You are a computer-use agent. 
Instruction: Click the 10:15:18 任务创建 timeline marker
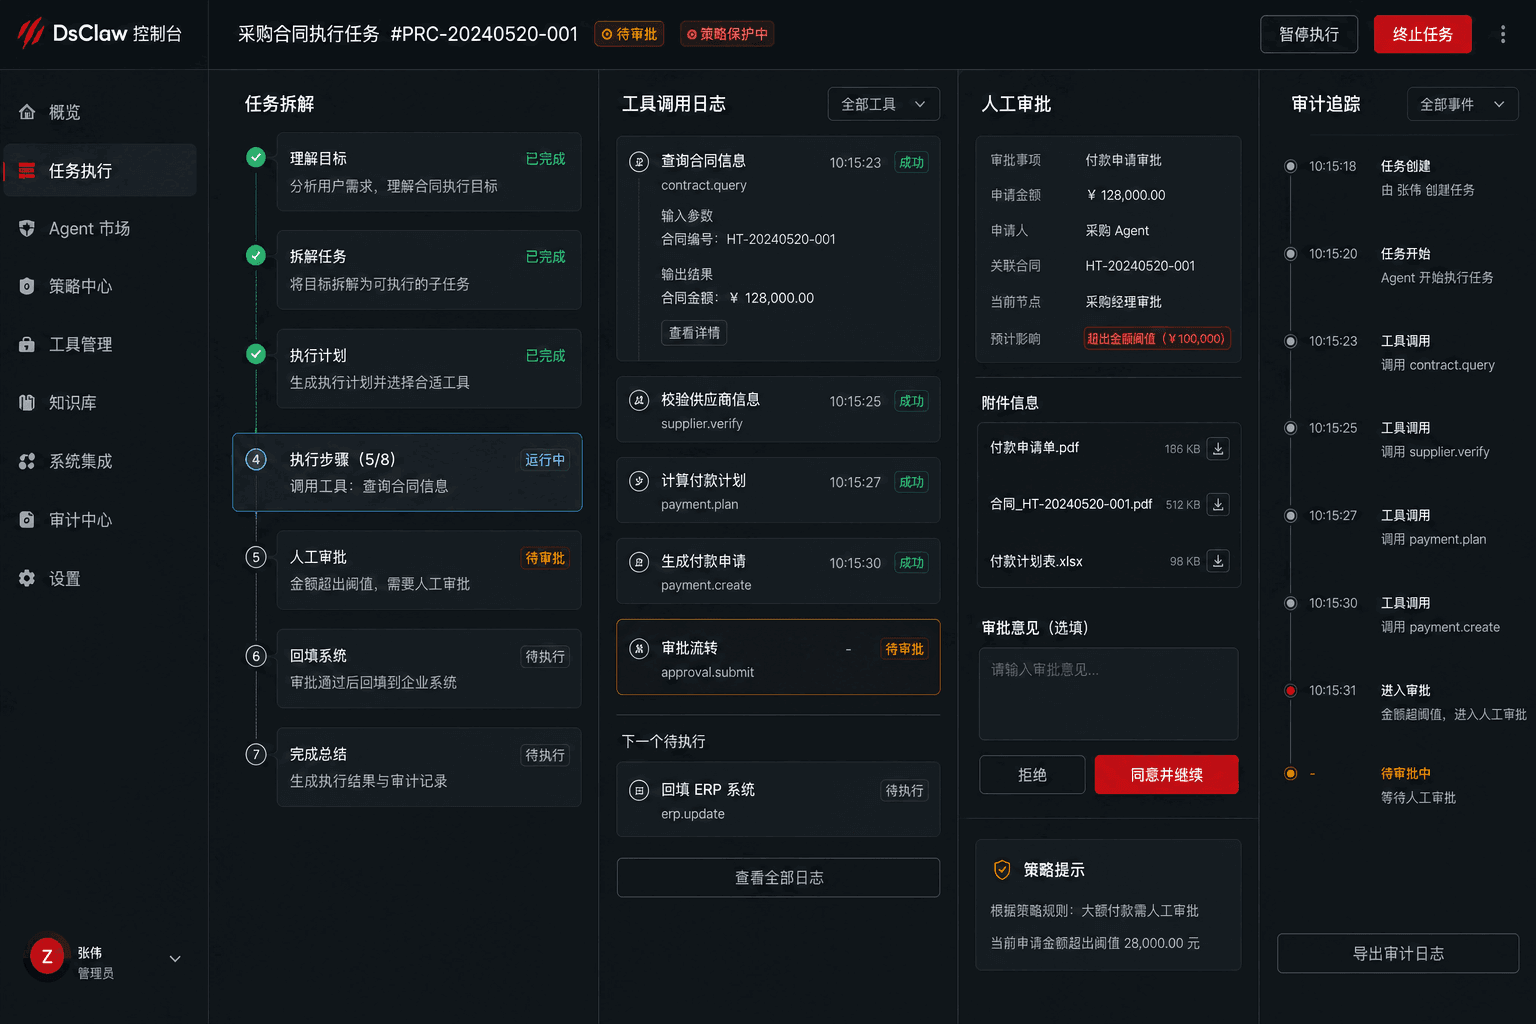pyautogui.click(x=1290, y=166)
